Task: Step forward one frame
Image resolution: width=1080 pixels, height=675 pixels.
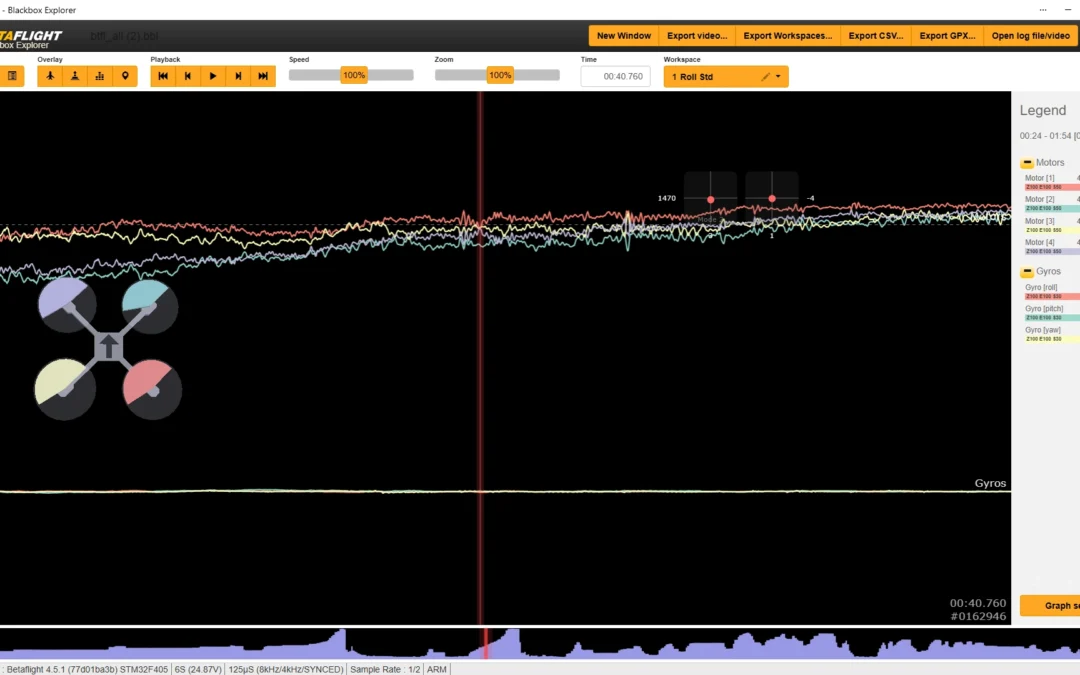Action: (x=238, y=76)
